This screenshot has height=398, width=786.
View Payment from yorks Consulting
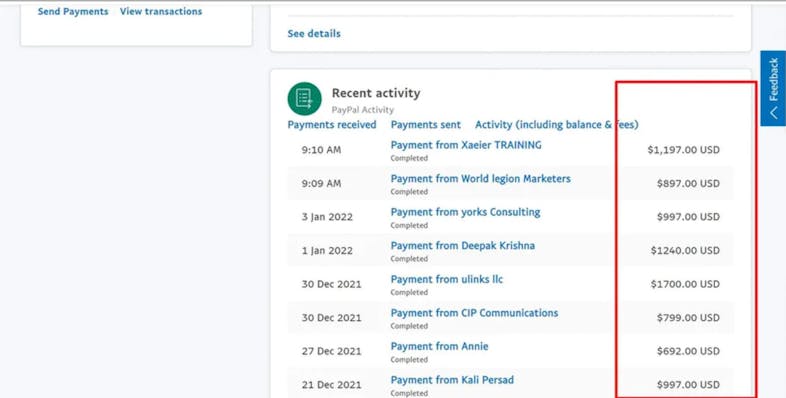tap(465, 212)
